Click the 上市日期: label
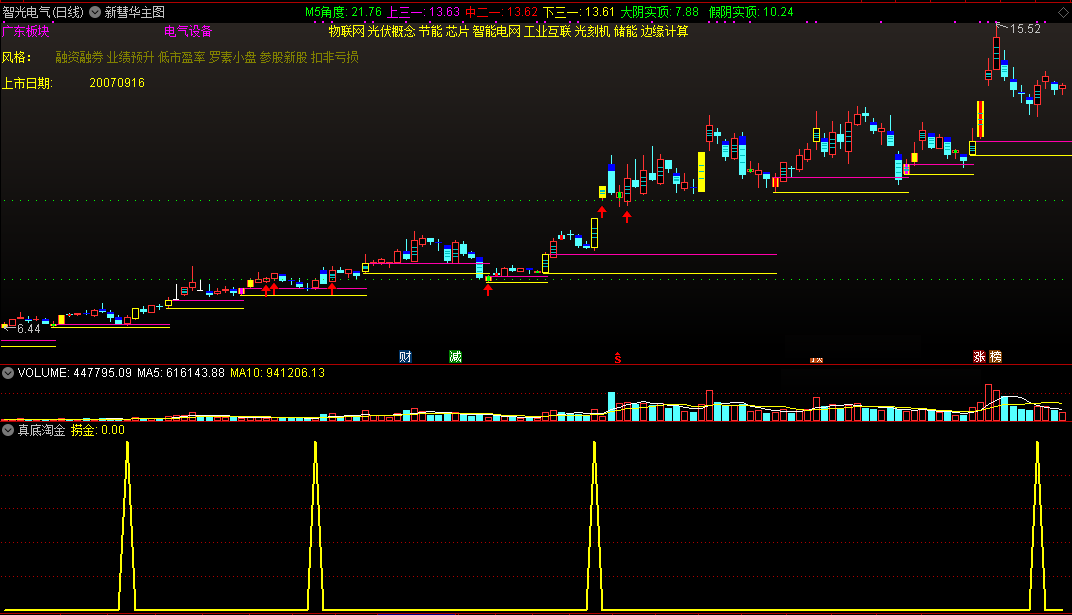 (27, 83)
